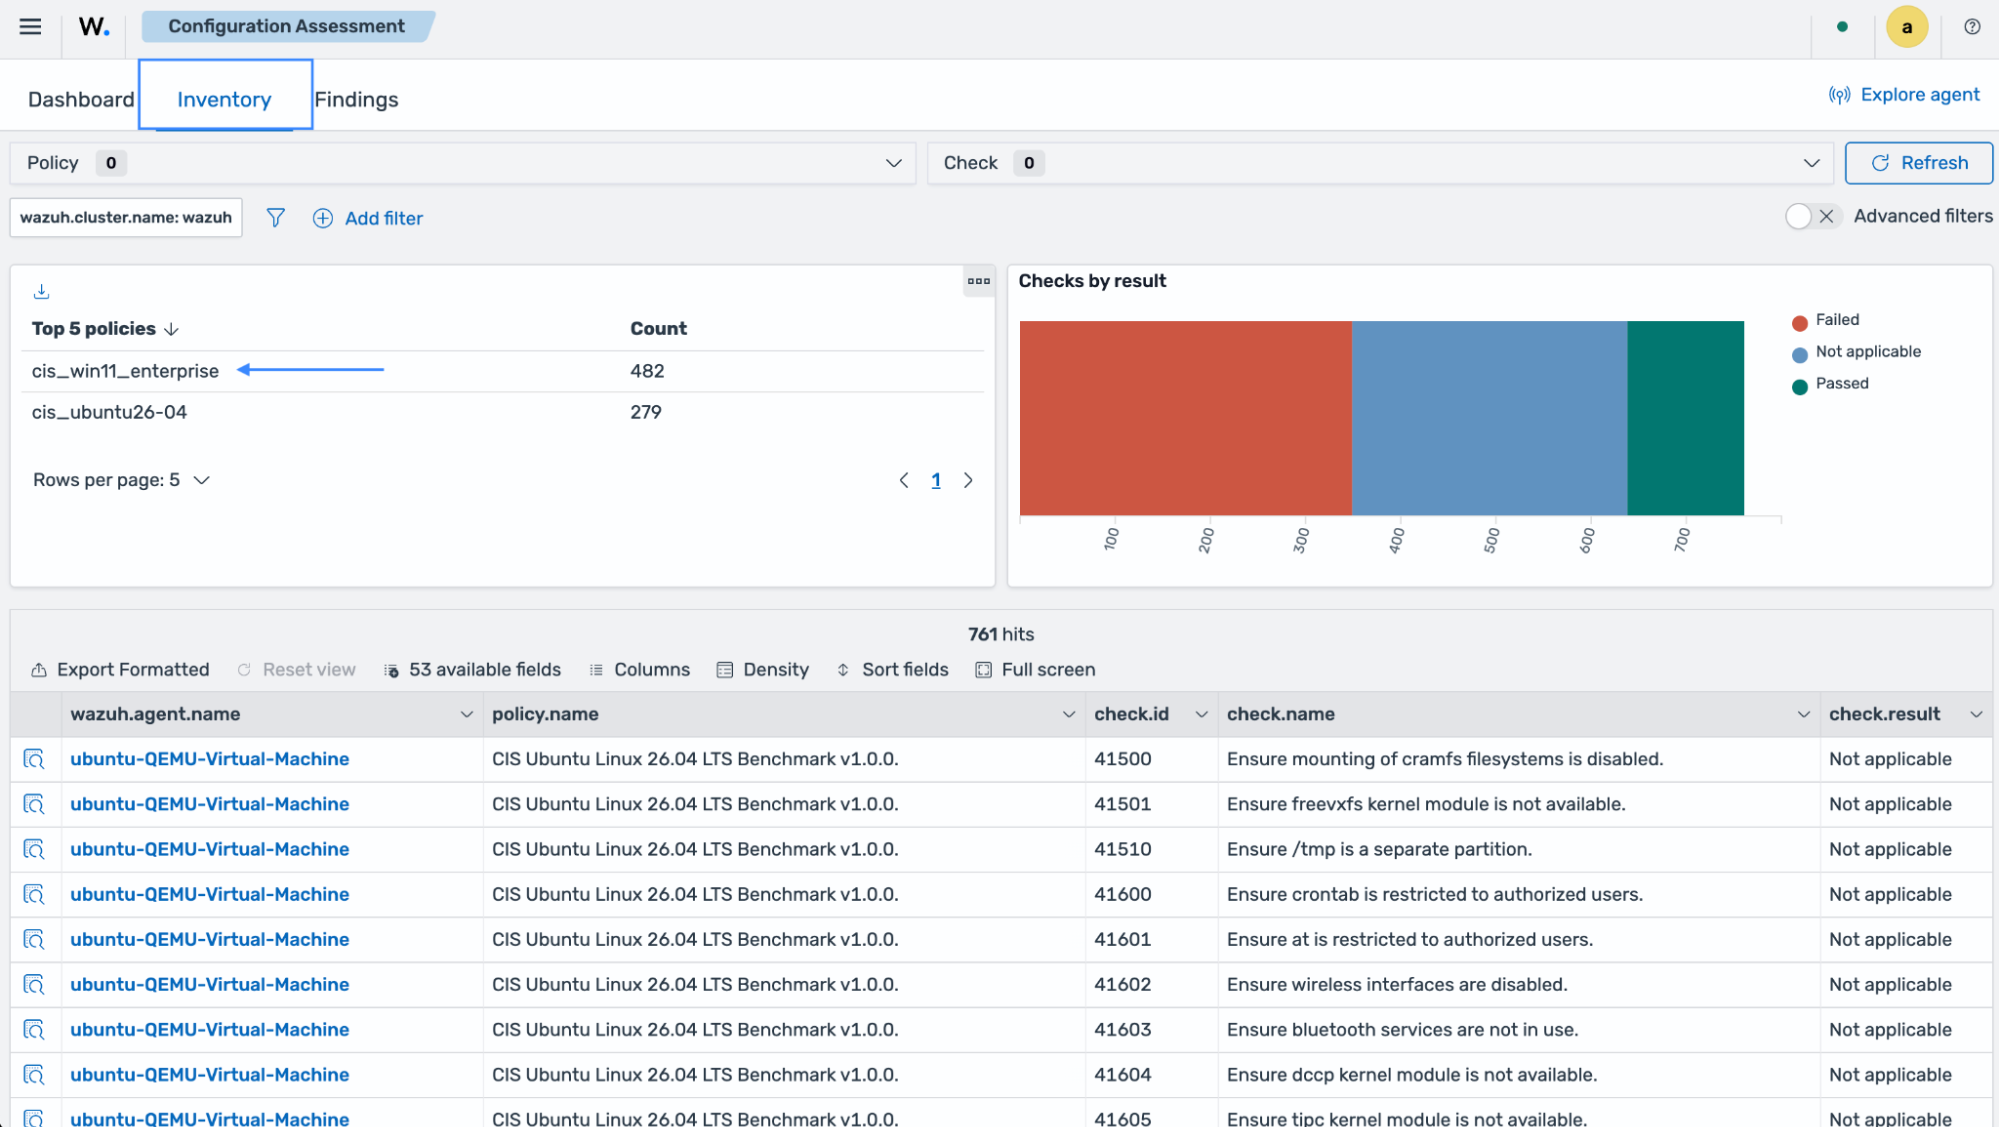
Task: Inspect document for check 41603 row
Action: [x=34, y=1029]
